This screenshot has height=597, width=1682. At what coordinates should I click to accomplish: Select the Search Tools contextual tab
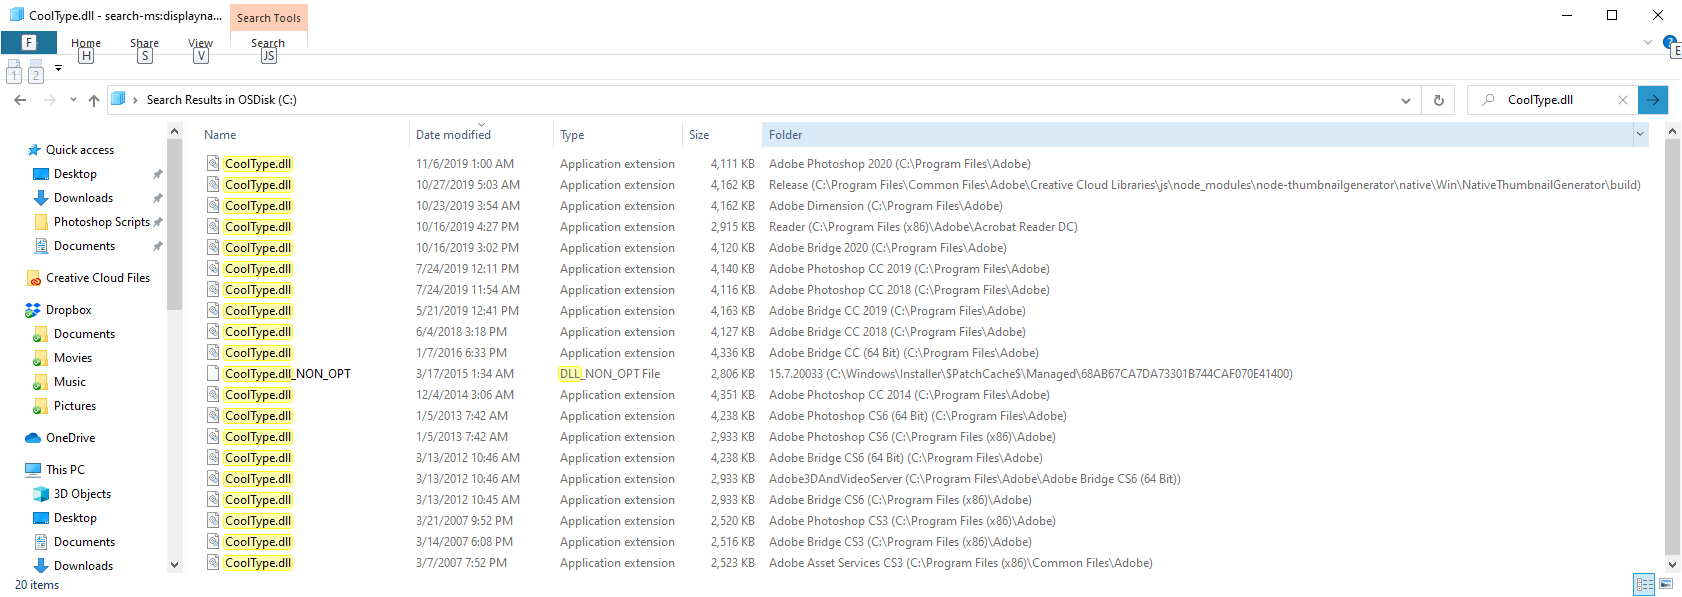tap(269, 18)
